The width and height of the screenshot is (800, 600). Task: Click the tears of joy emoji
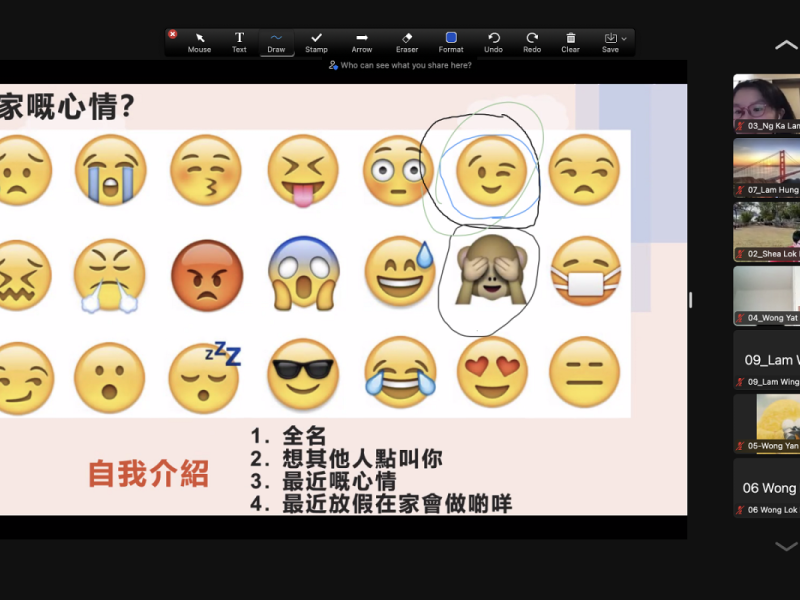401,373
